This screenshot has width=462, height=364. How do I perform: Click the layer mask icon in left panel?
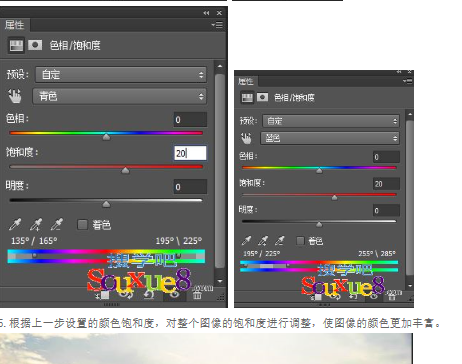(35, 45)
